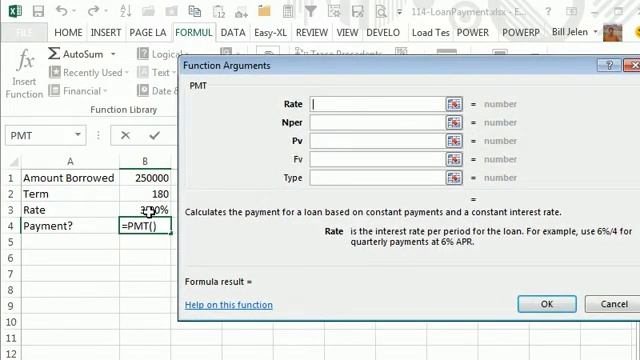Viewport: 640px width, 360px height.
Task: Click the paste-values clipboard icon with 12
Action: click(219, 11)
